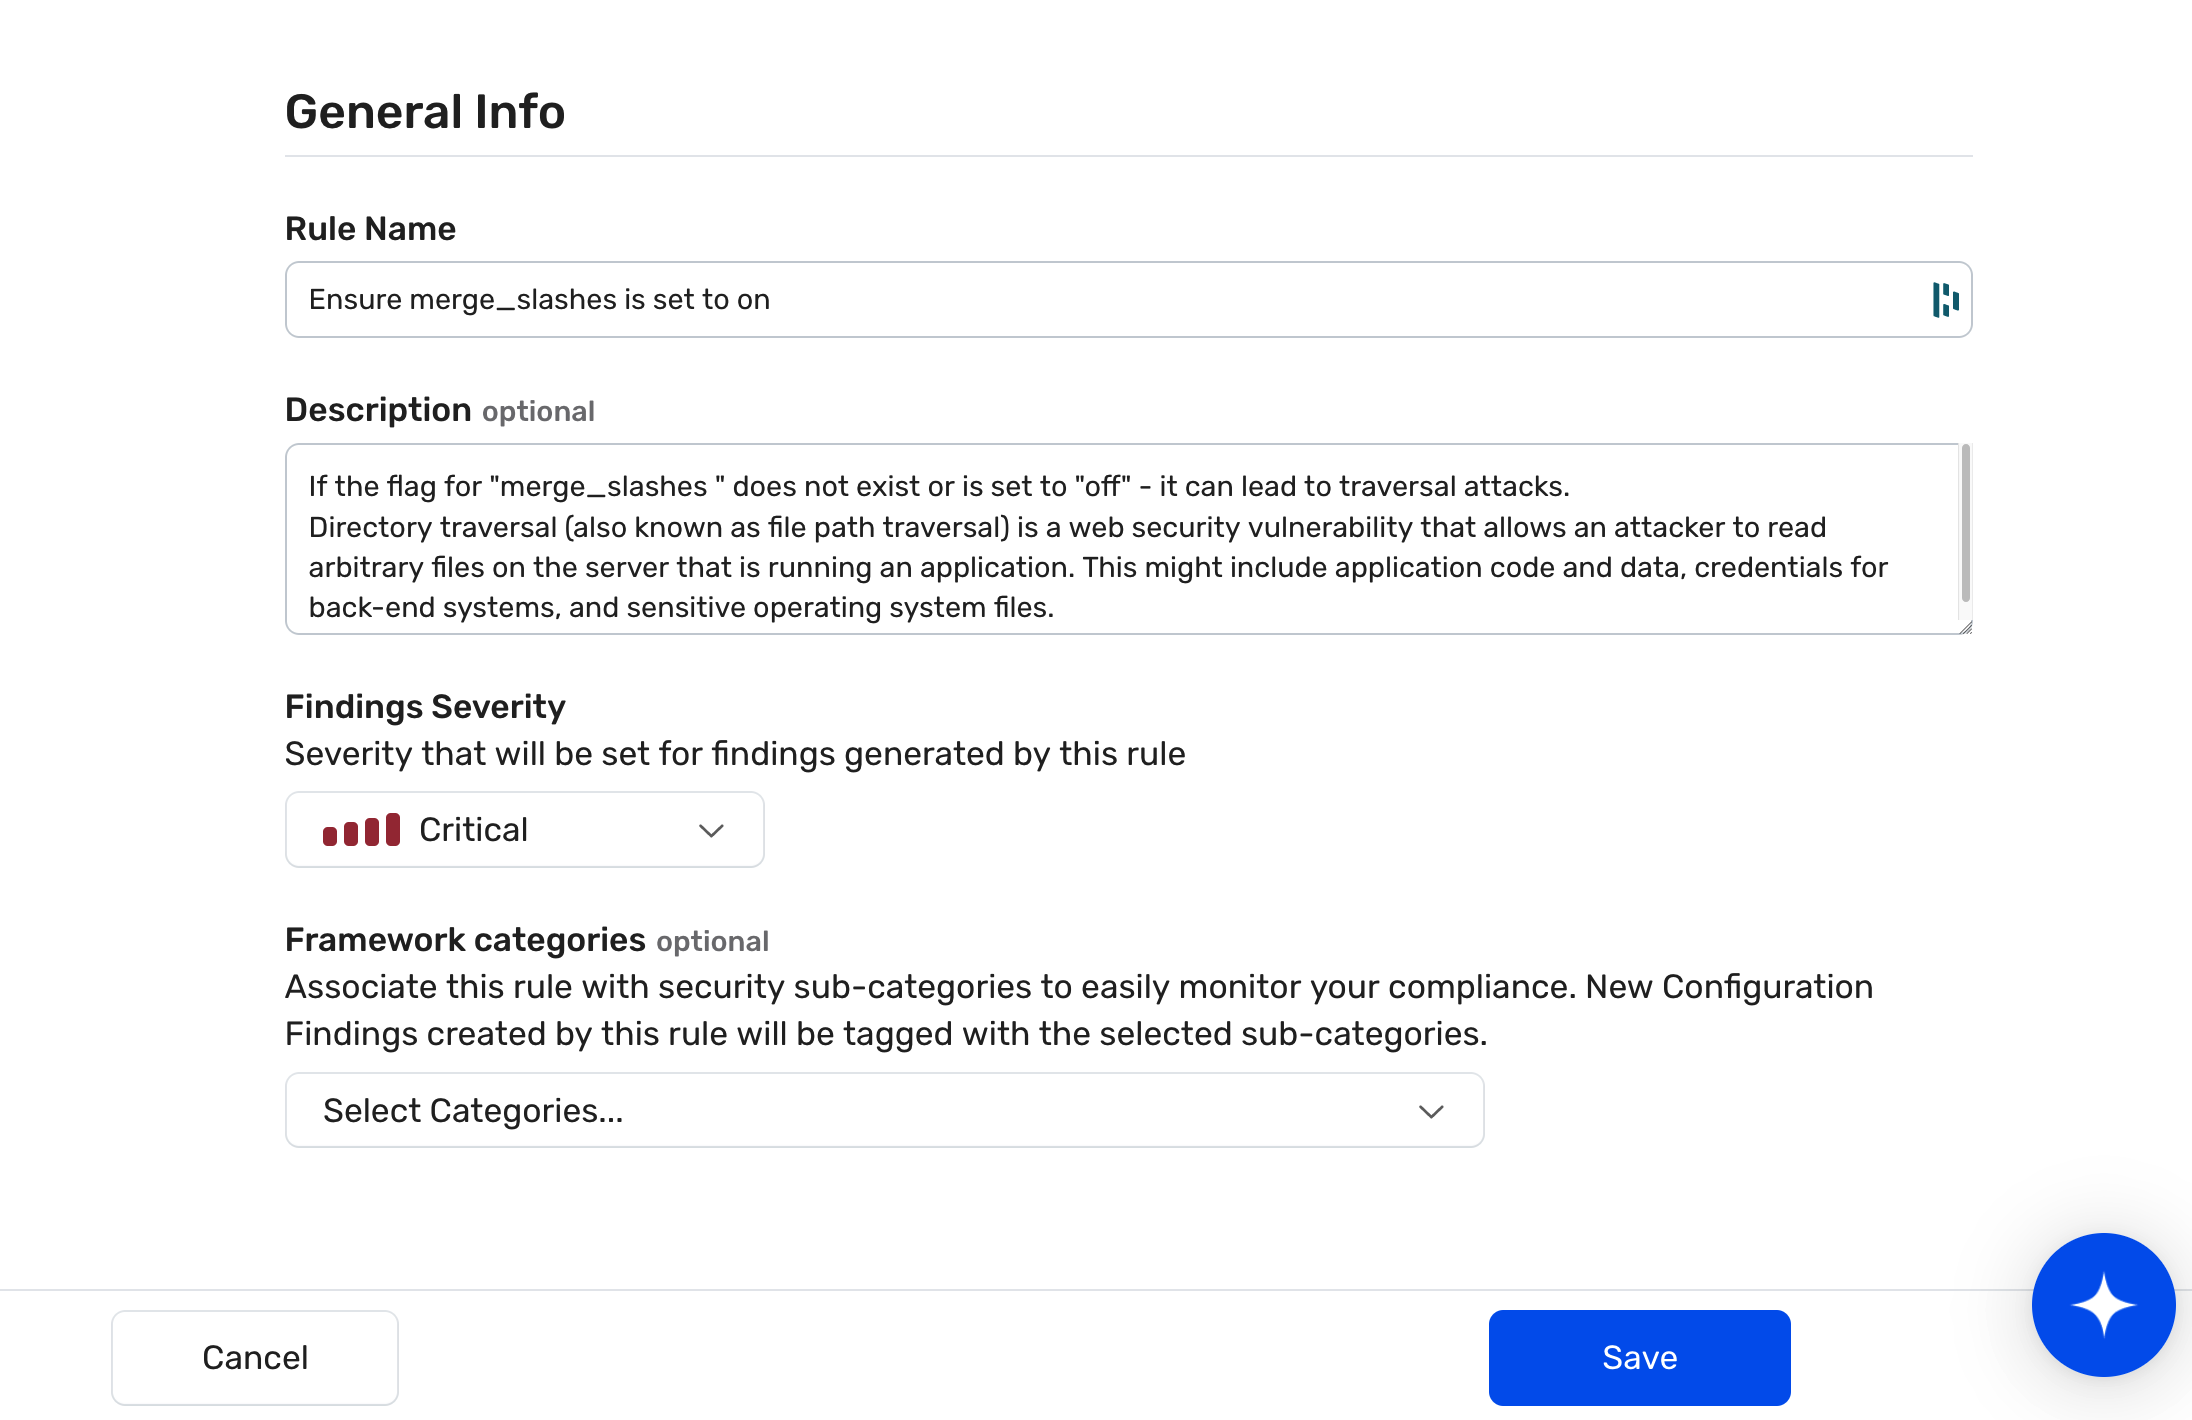This screenshot has width=2192, height=1420.
Task: Click the Framework categories label
Action: click(465, 940)
